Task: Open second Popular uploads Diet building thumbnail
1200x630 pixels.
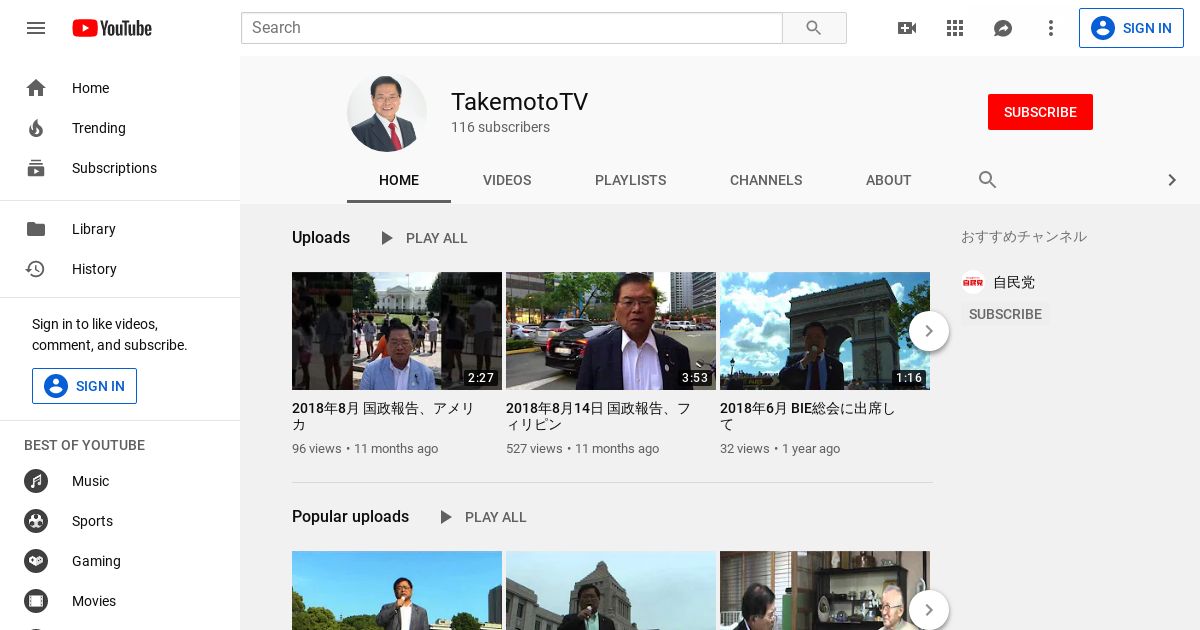Action: point(611,590)
